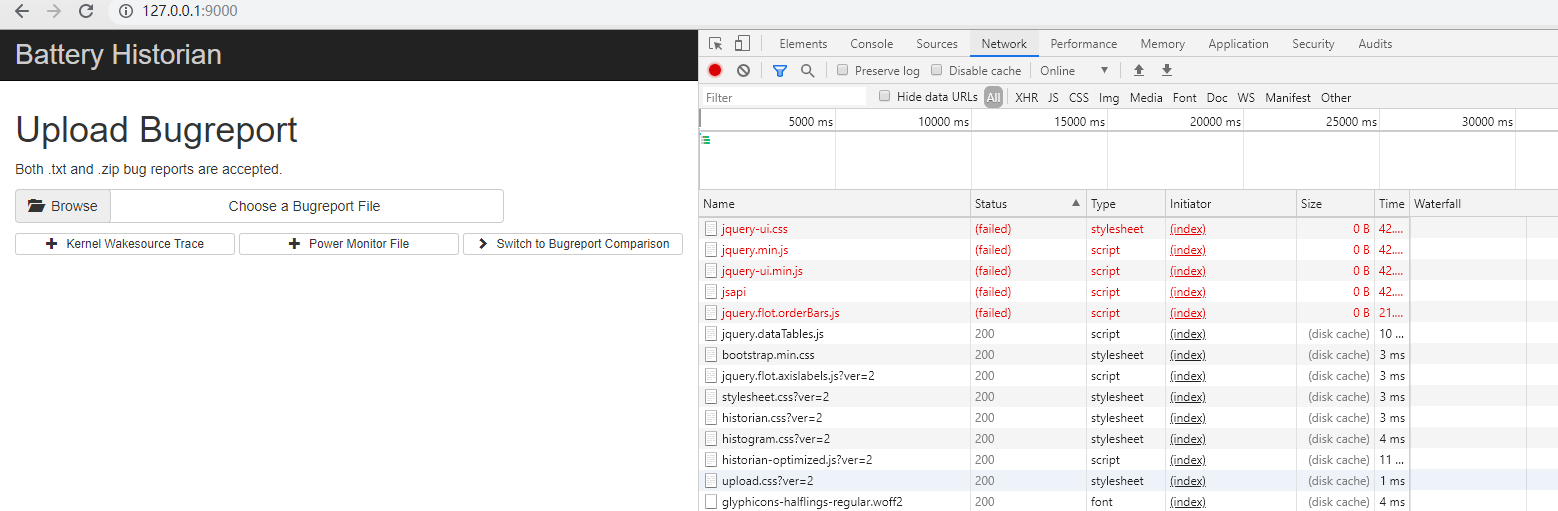
Task: Open the Memory tab
Action: tap(1163, 44)
